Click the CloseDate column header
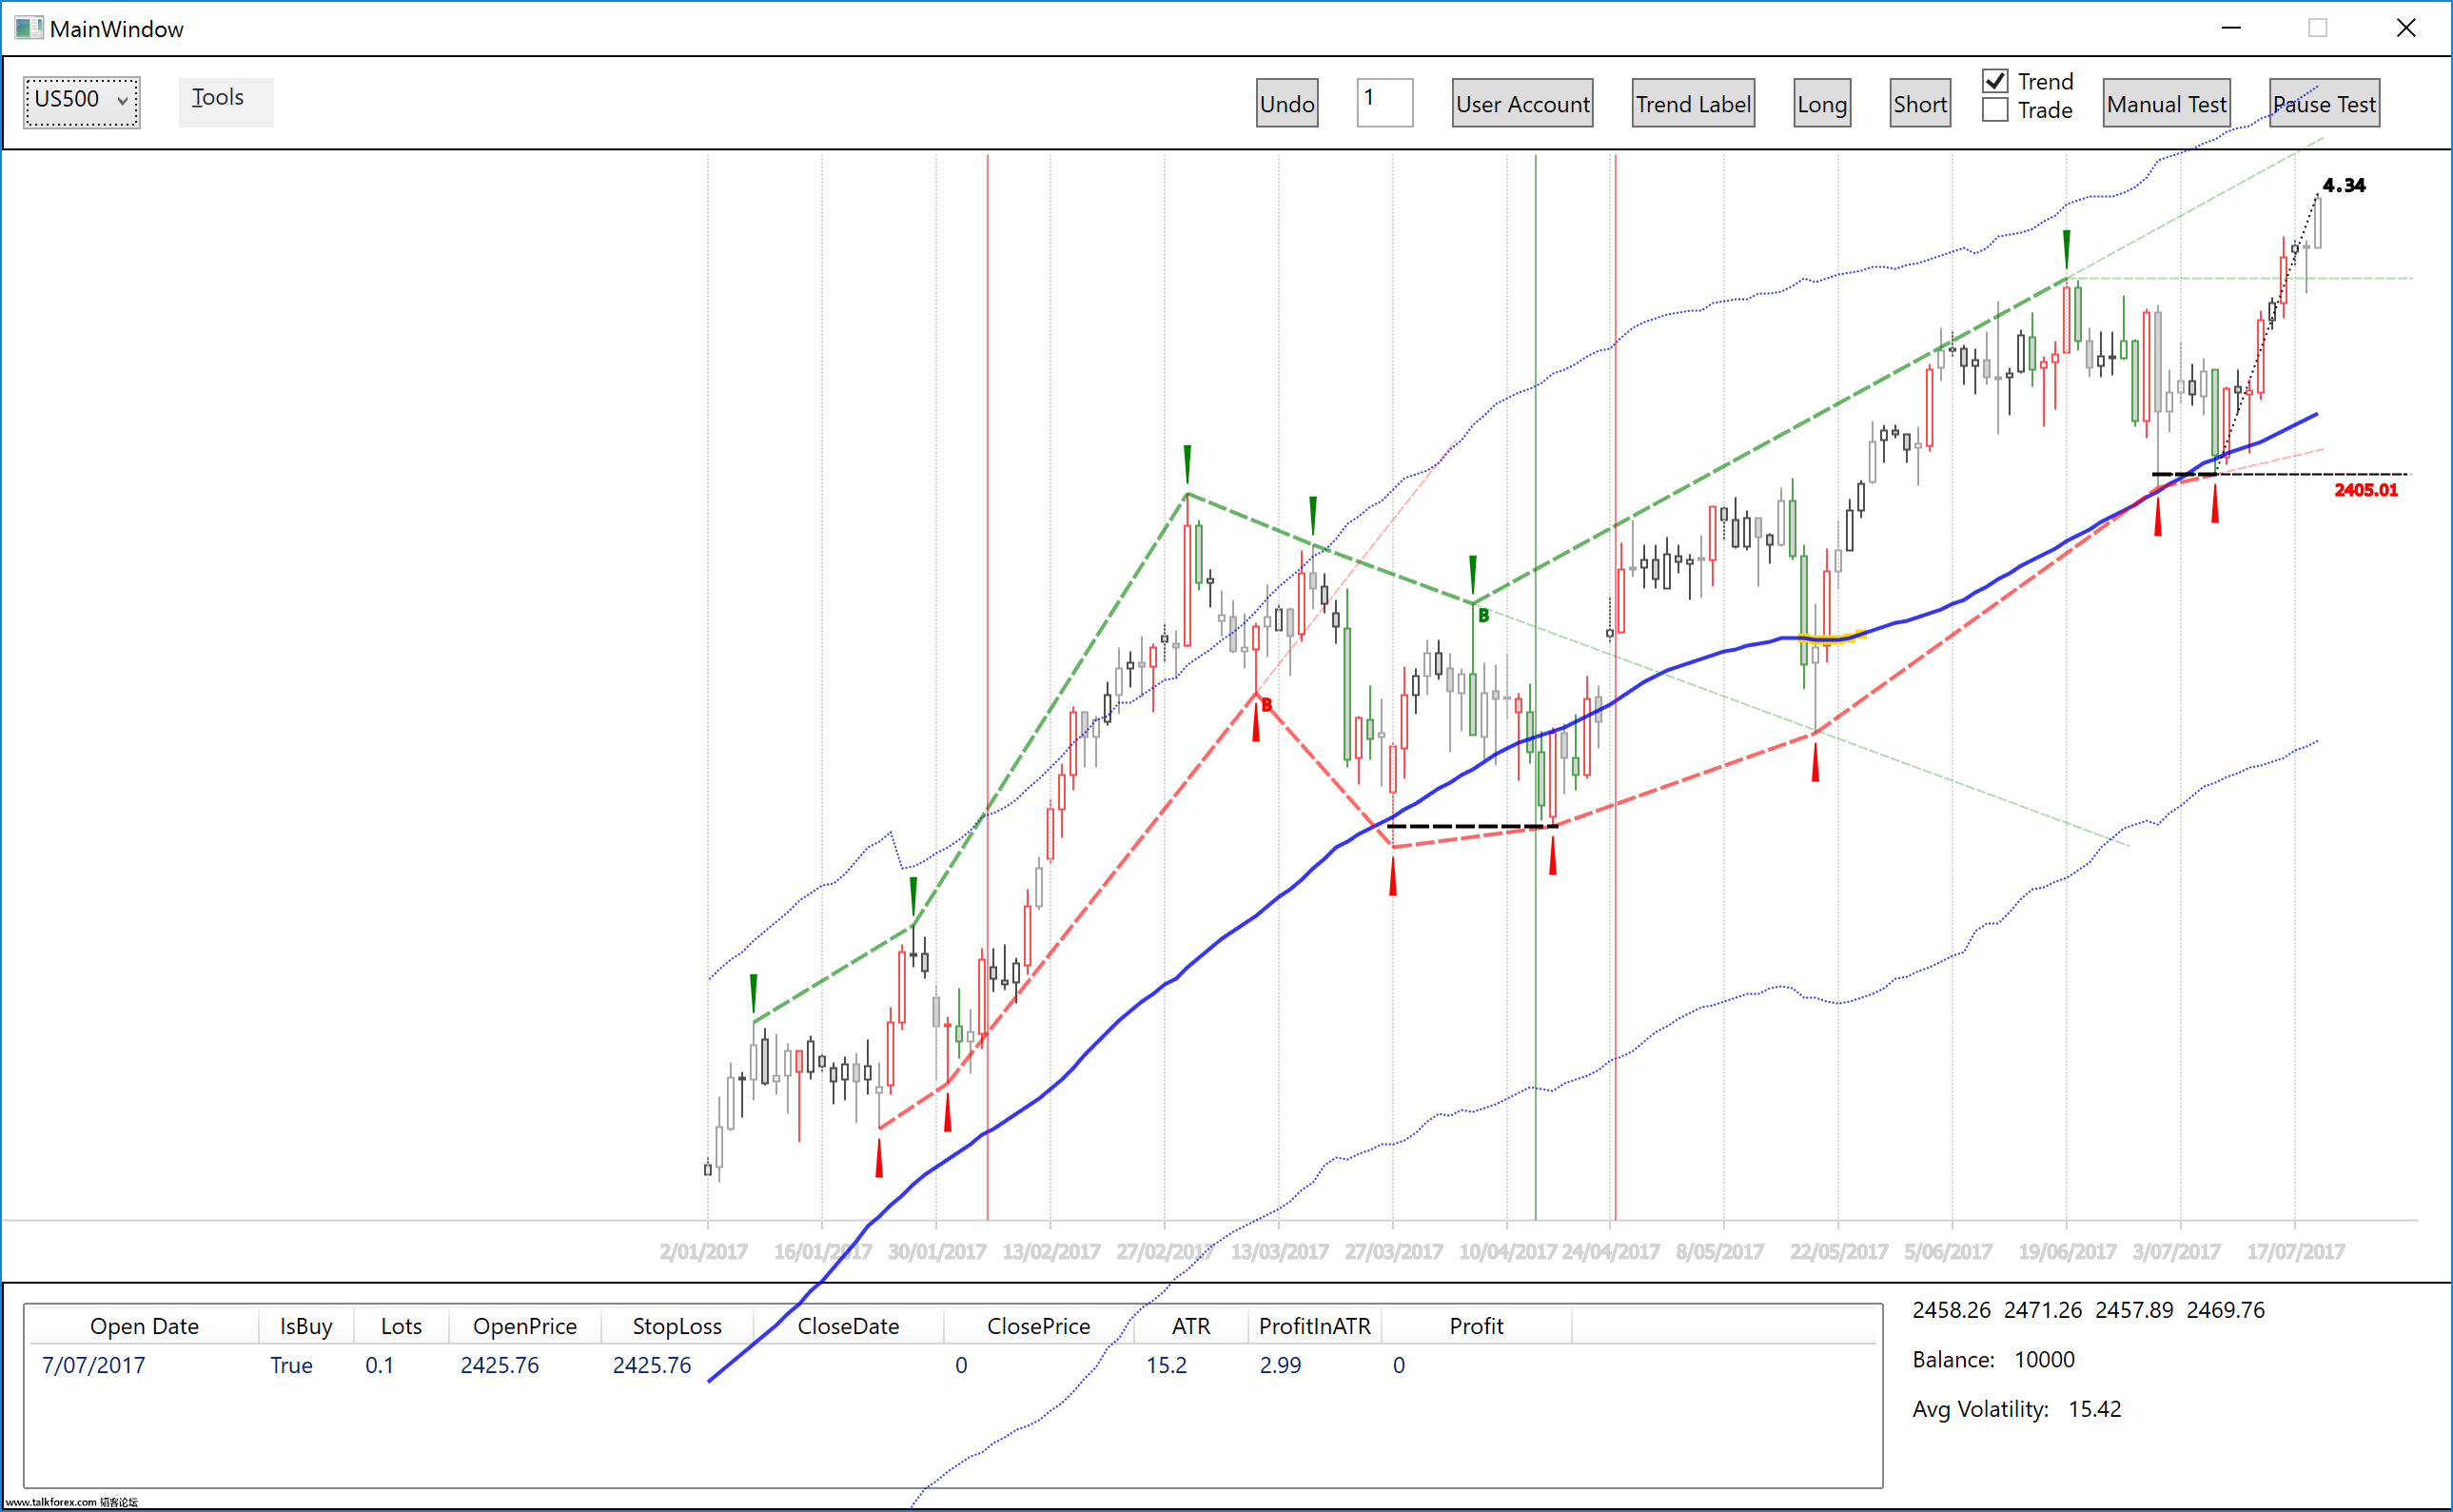The image size is (2453, 1512). [x=848, y=1326]
